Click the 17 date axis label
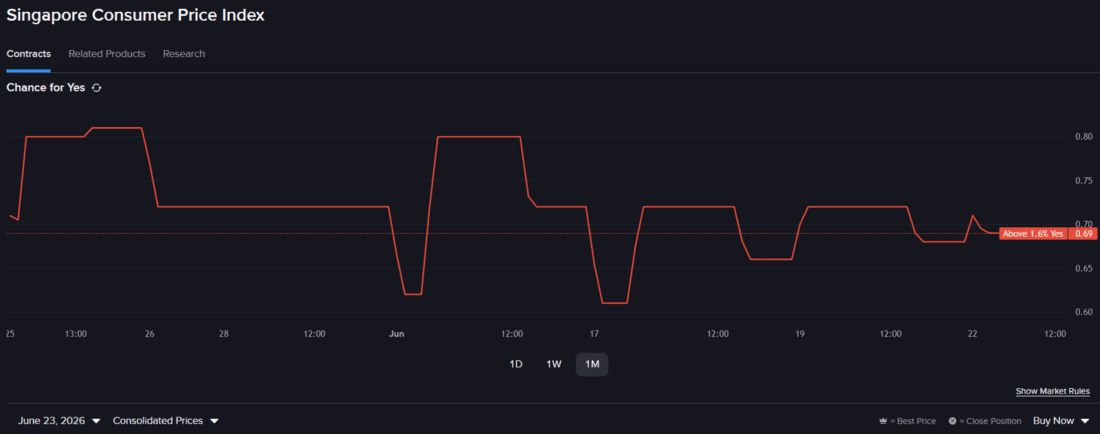This screenshot has height=434, width=1100. pyautogui.click(x=594, y=334)
